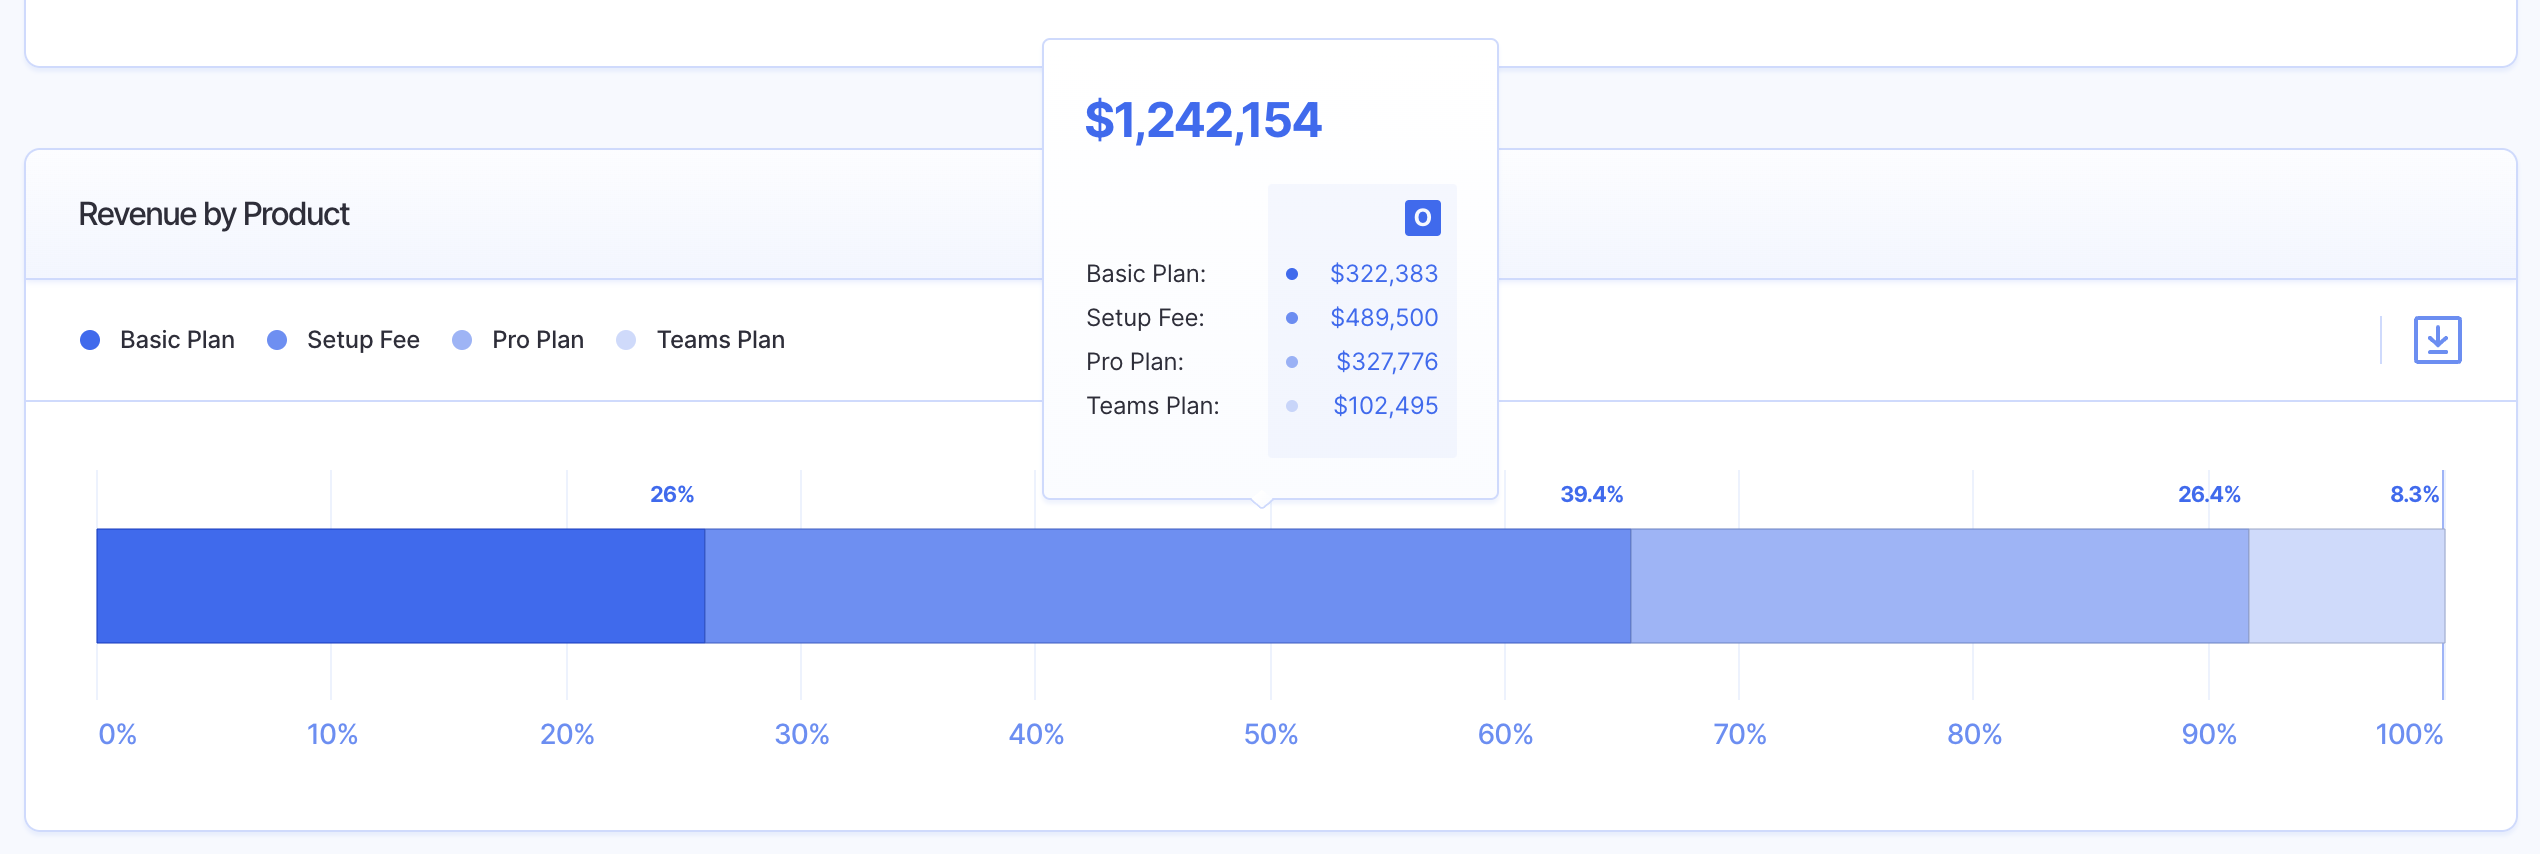2540x854 pixels.
Task: Toggle the Teams Plan legend label
Action: tap(720, 340)
